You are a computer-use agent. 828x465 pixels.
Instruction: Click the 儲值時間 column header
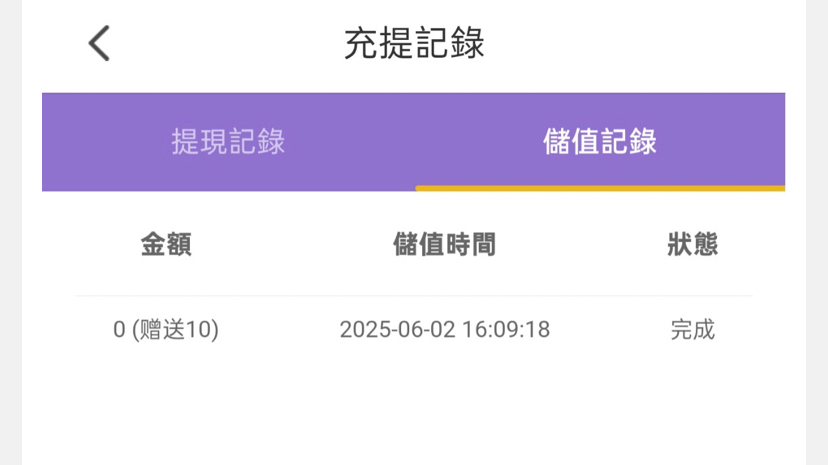pyautogui.click(x=444, y=244)
